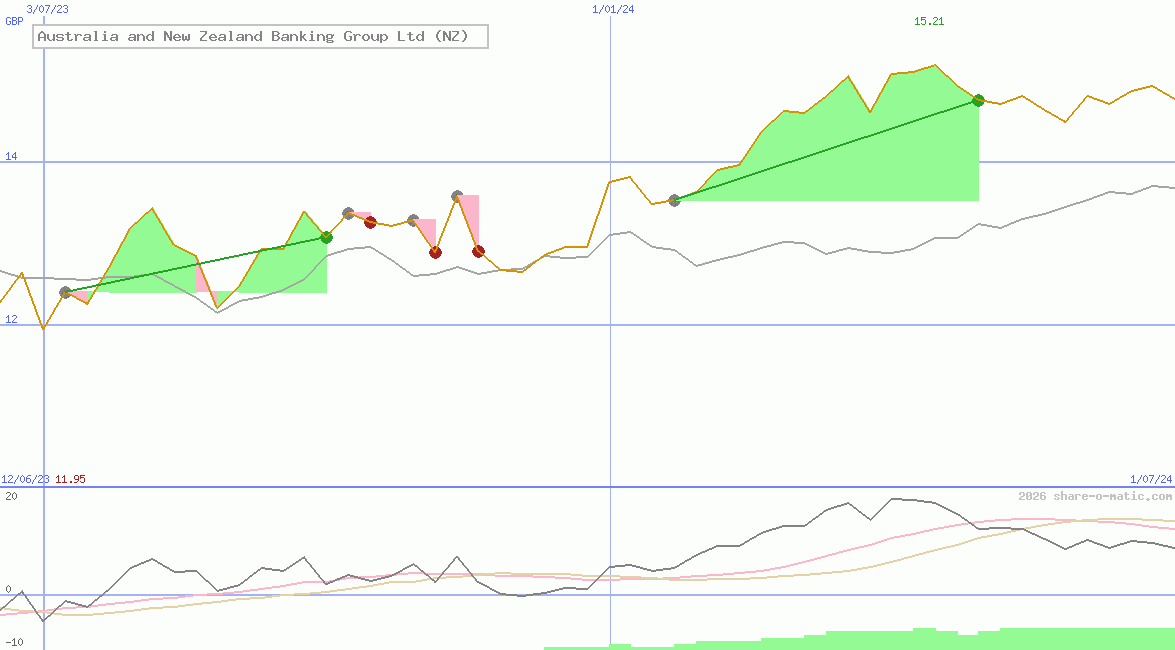Click the GBP currency label
Viewport: 1175px width, 650px height.
pos(14,22)
